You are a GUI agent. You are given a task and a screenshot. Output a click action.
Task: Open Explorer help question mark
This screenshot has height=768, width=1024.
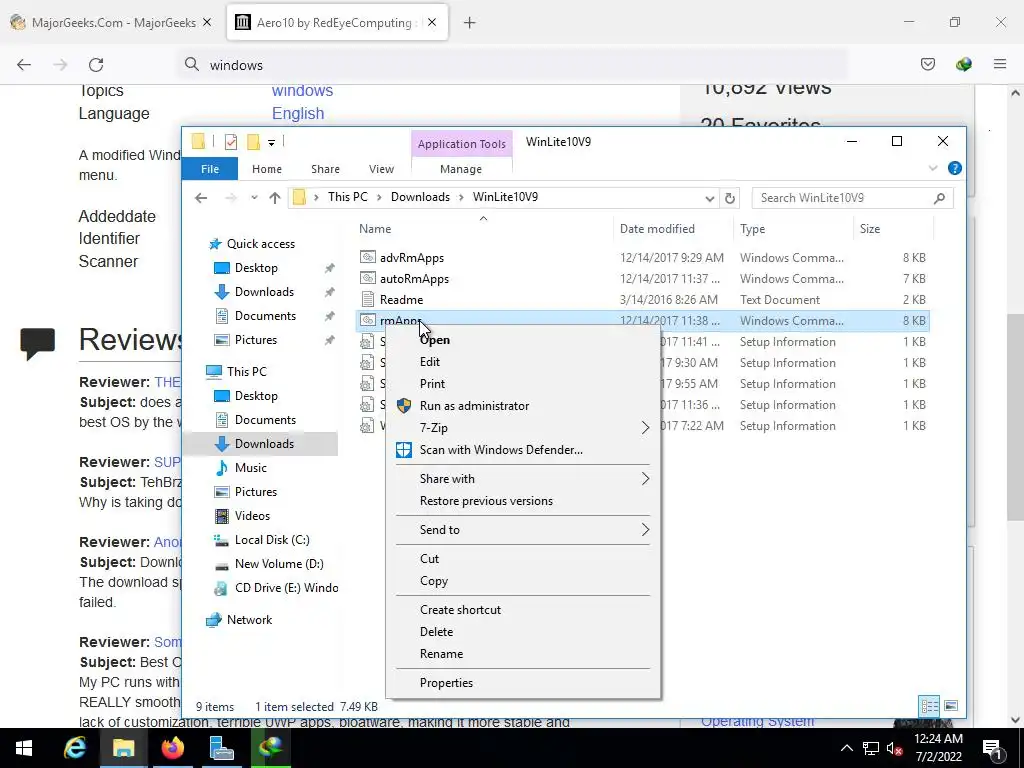[954, 168]
